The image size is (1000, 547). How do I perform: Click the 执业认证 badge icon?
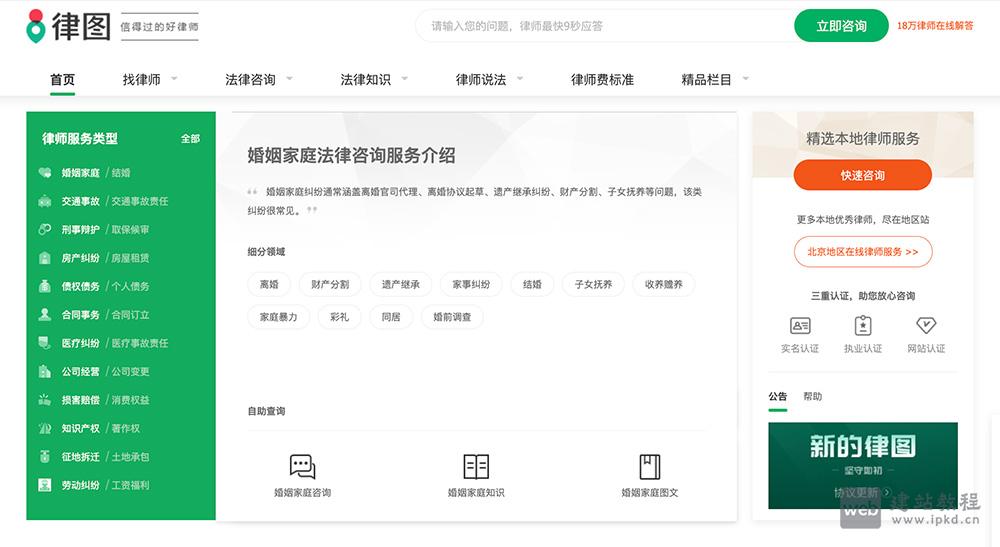(863, 326)
